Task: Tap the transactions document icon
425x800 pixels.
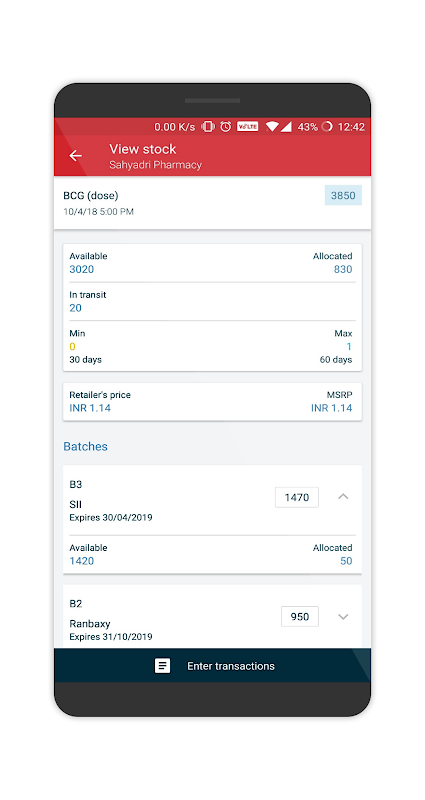Action: coord(162,666)
